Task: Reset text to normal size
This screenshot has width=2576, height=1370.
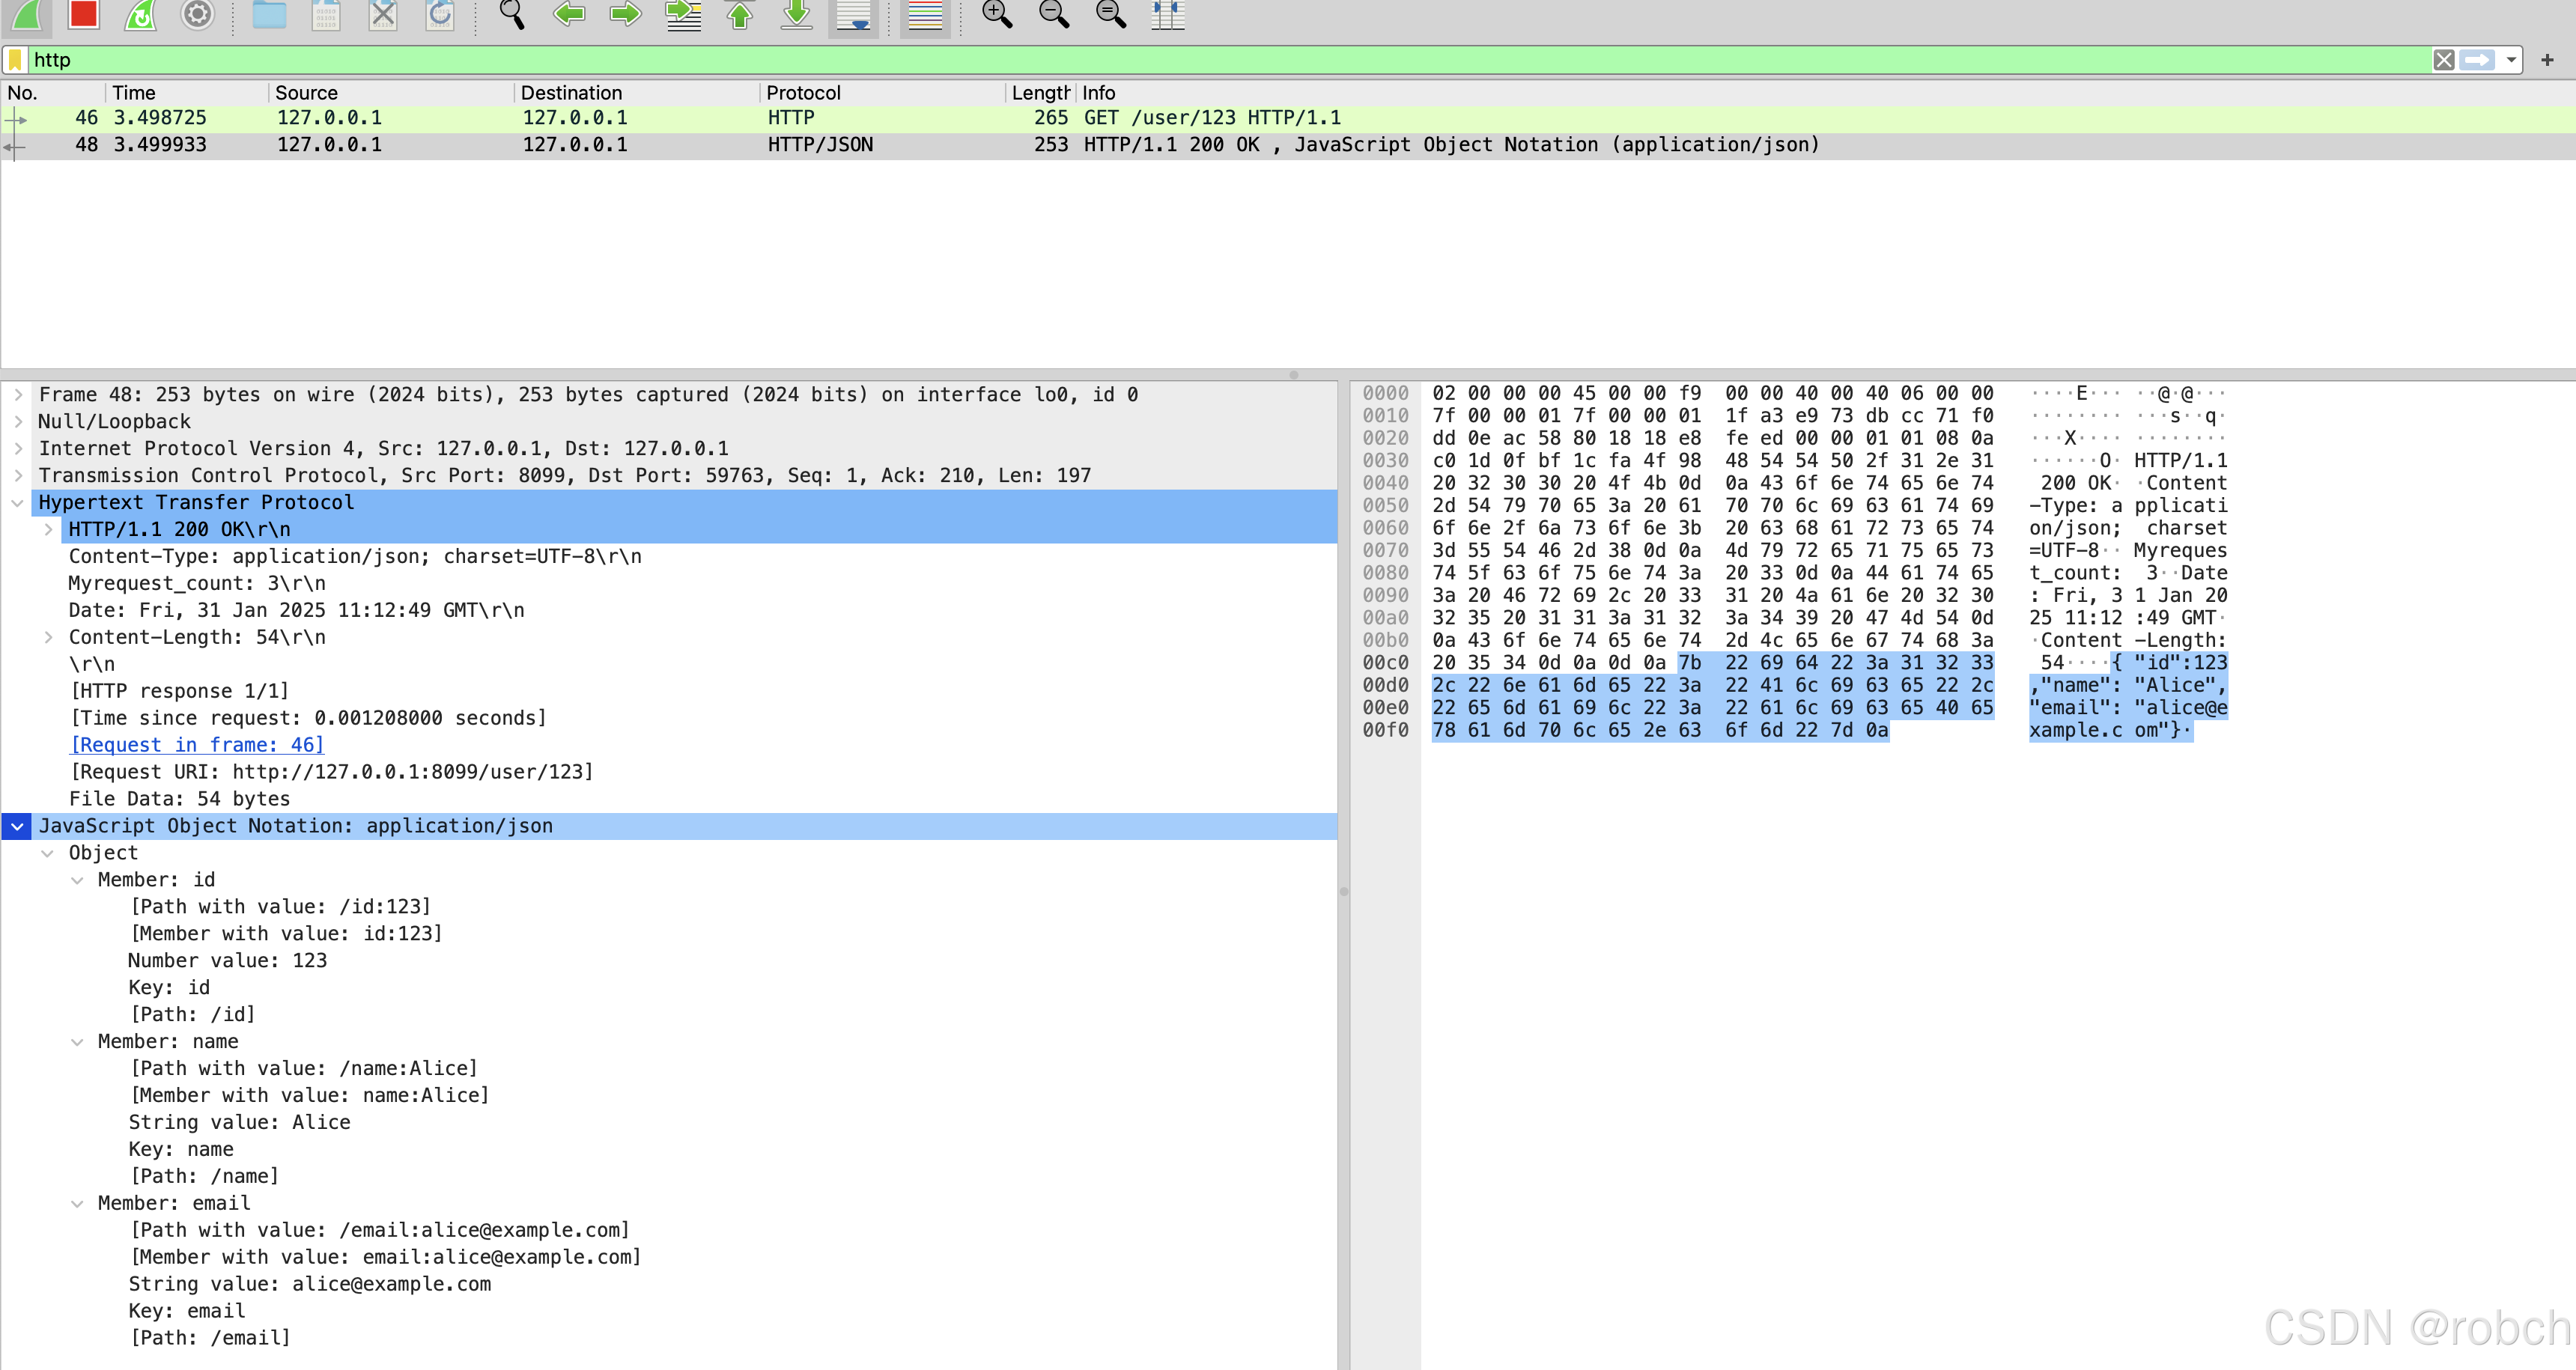Action: point(1111,14)
